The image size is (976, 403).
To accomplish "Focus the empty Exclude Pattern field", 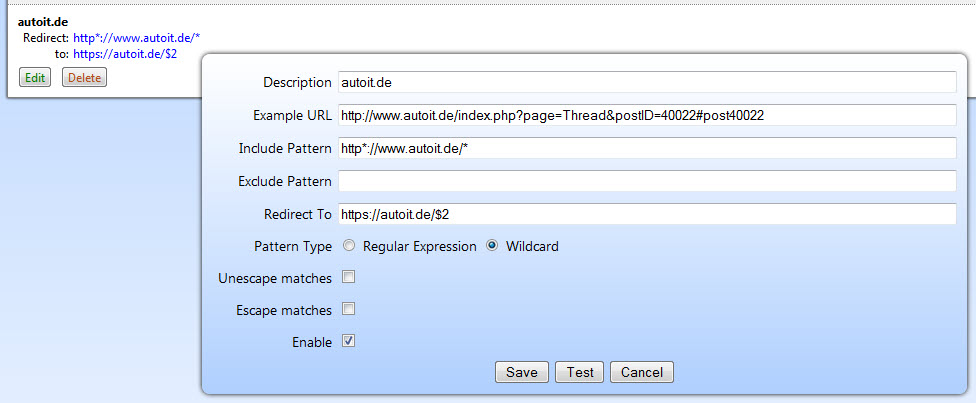I will click(647, 181).
